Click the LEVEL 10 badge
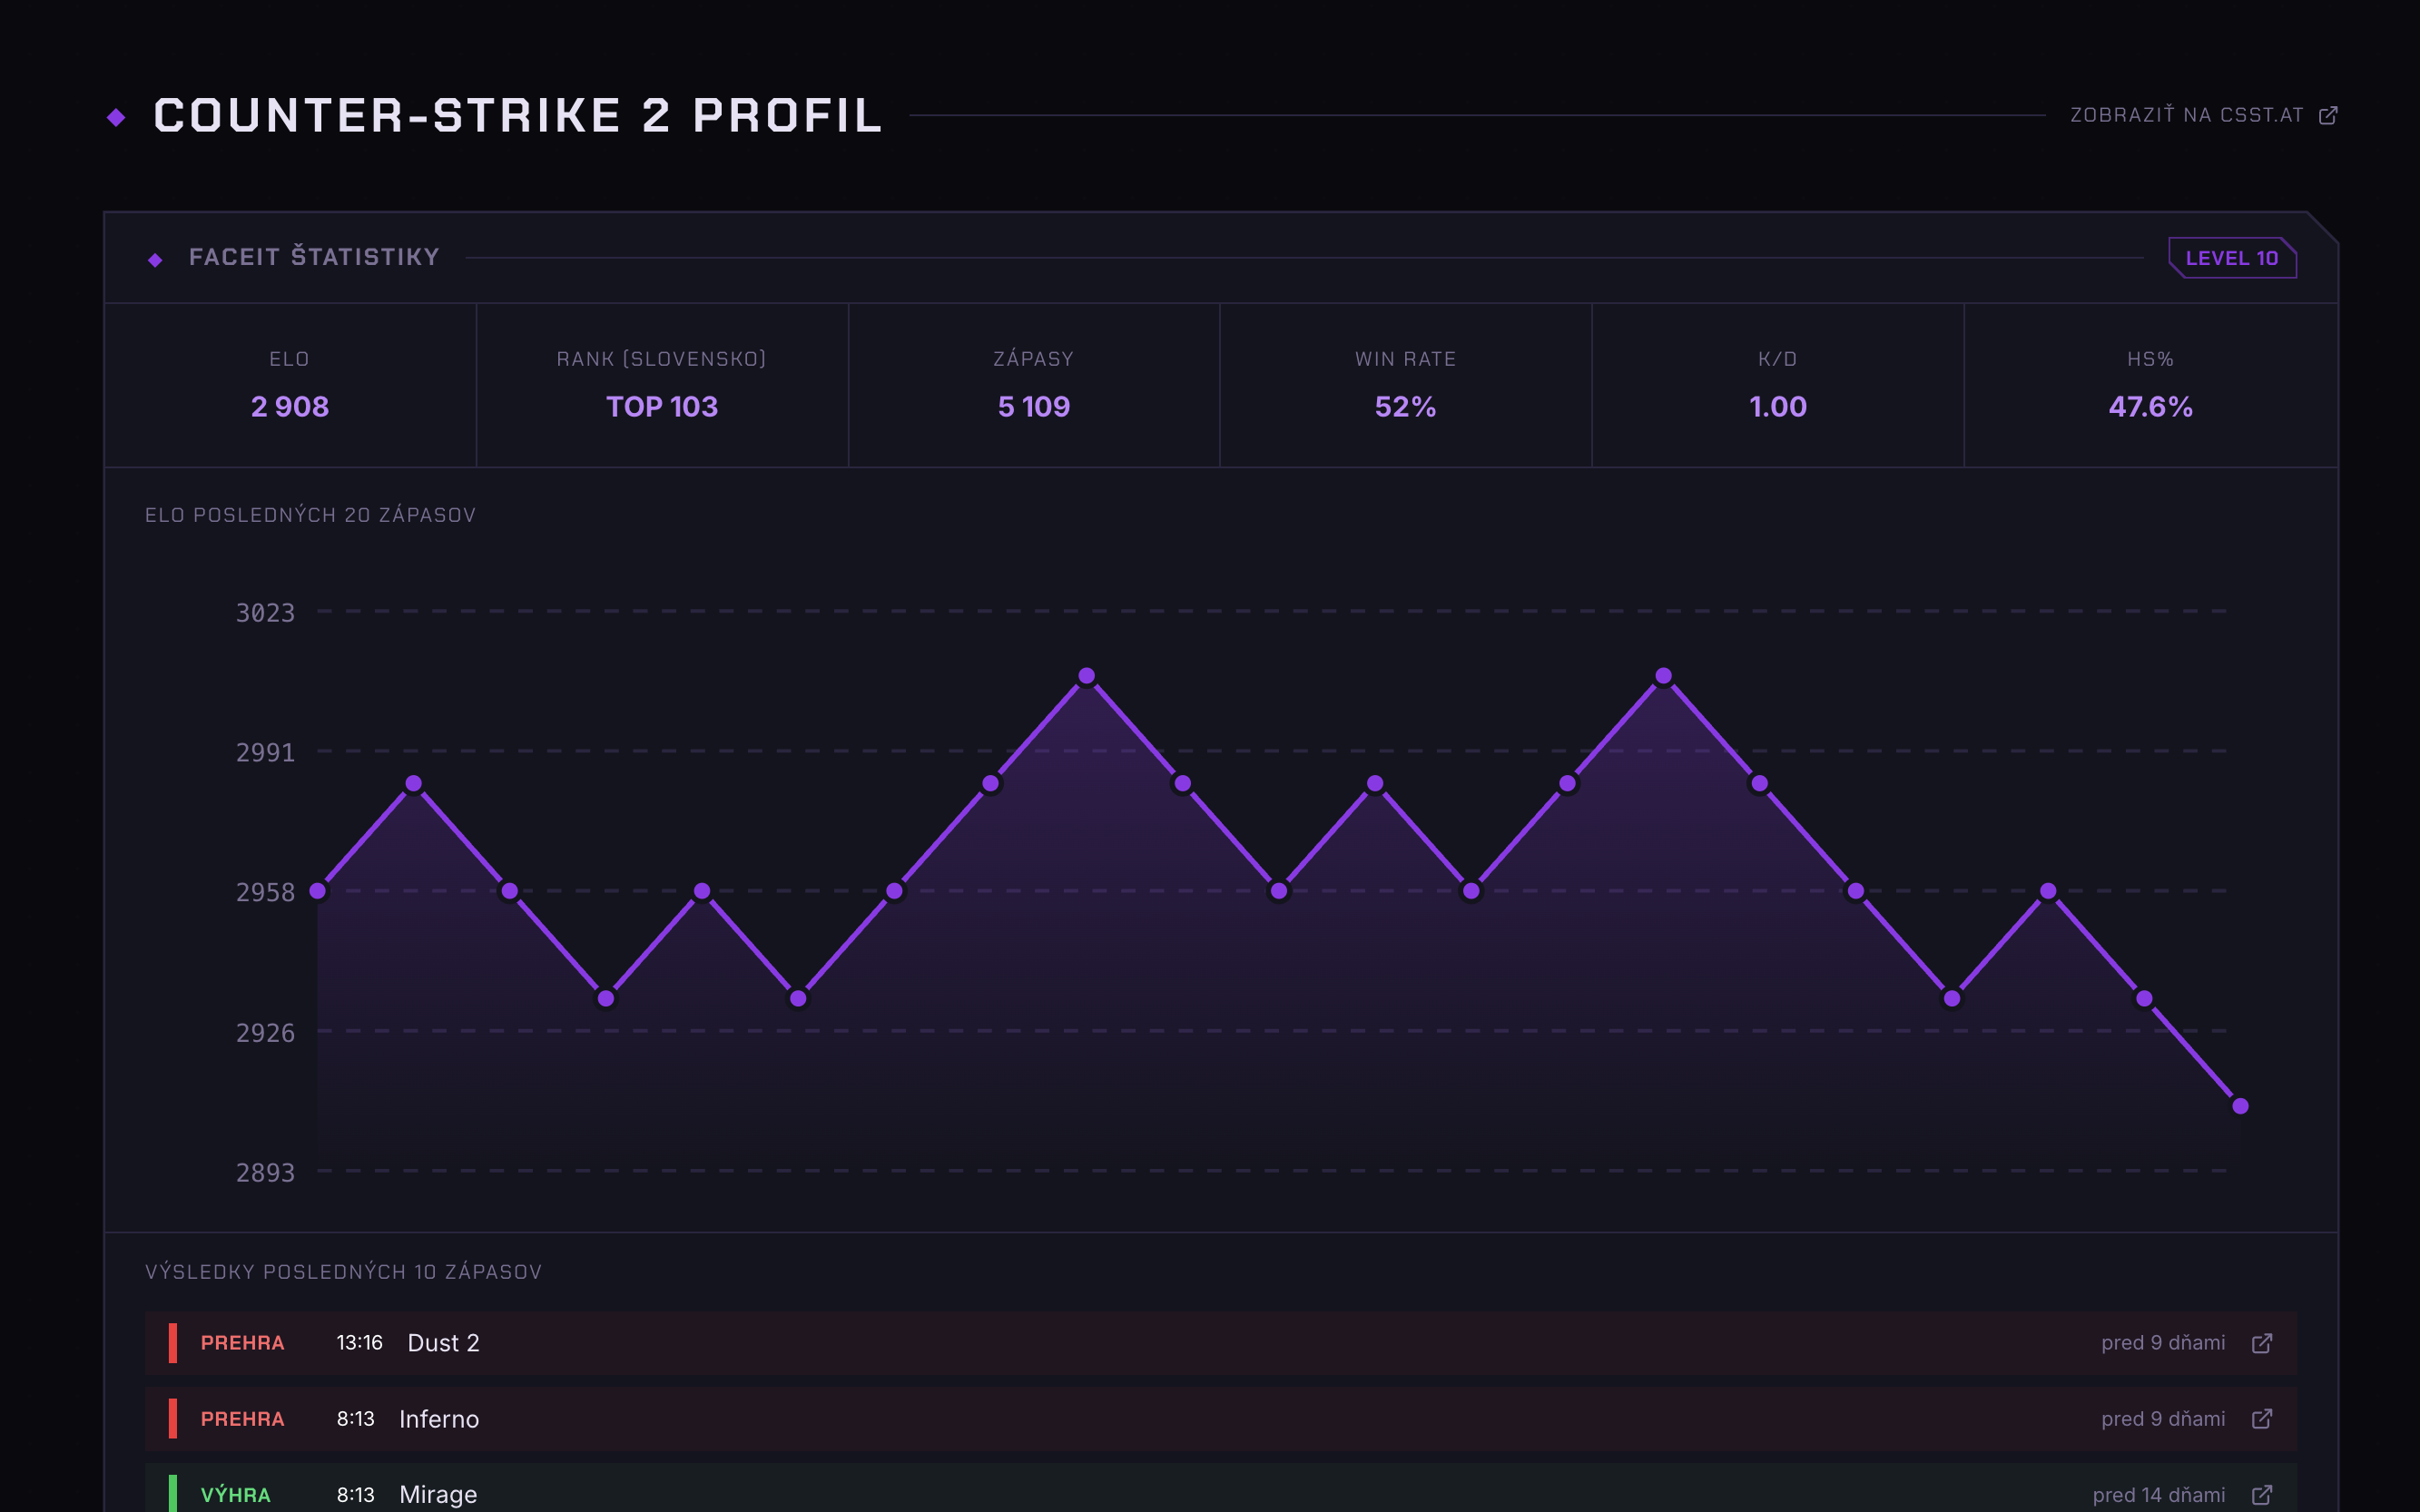This screenshot has width=2420, height=1512. (2233, 258)
